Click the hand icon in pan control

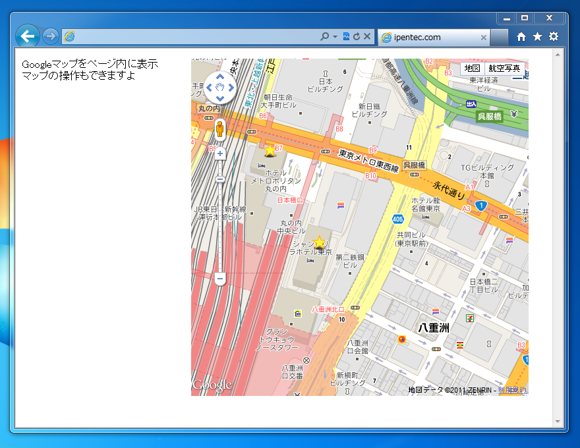[220, 88]
